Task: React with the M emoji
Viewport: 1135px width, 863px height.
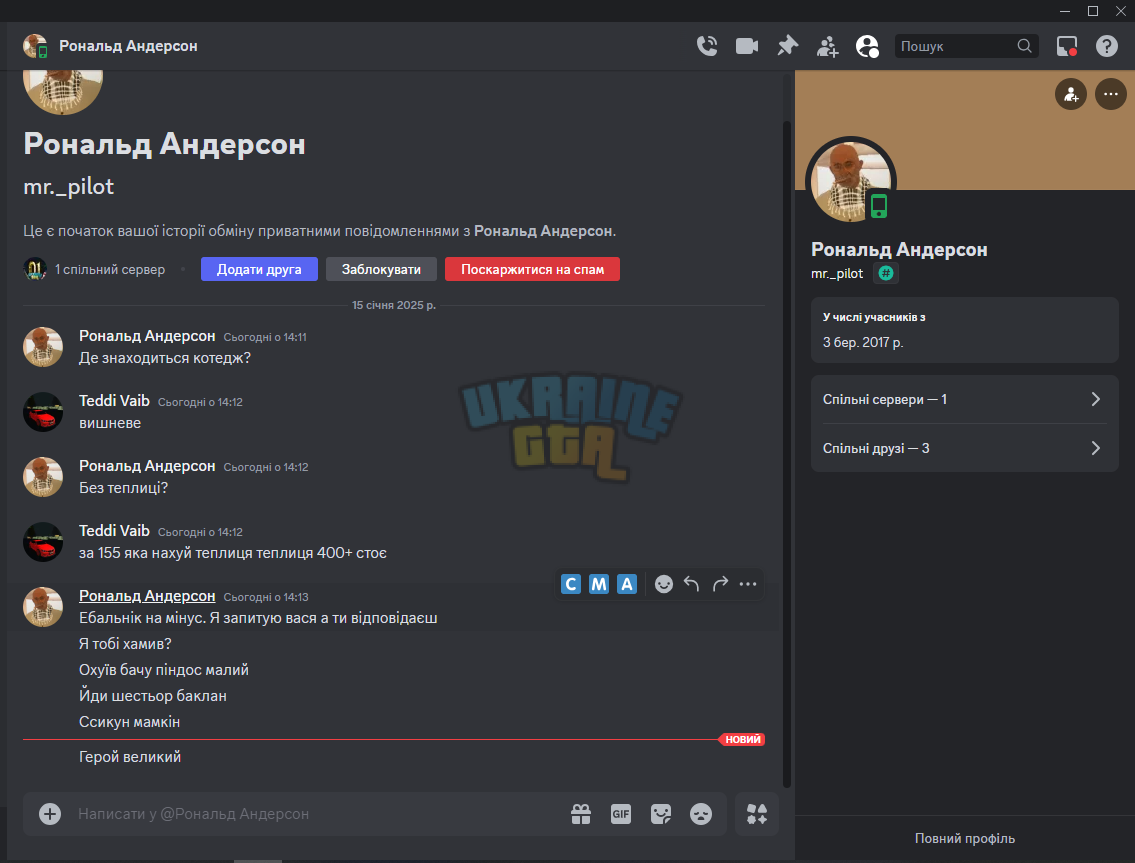Action: tap(599, 584)
